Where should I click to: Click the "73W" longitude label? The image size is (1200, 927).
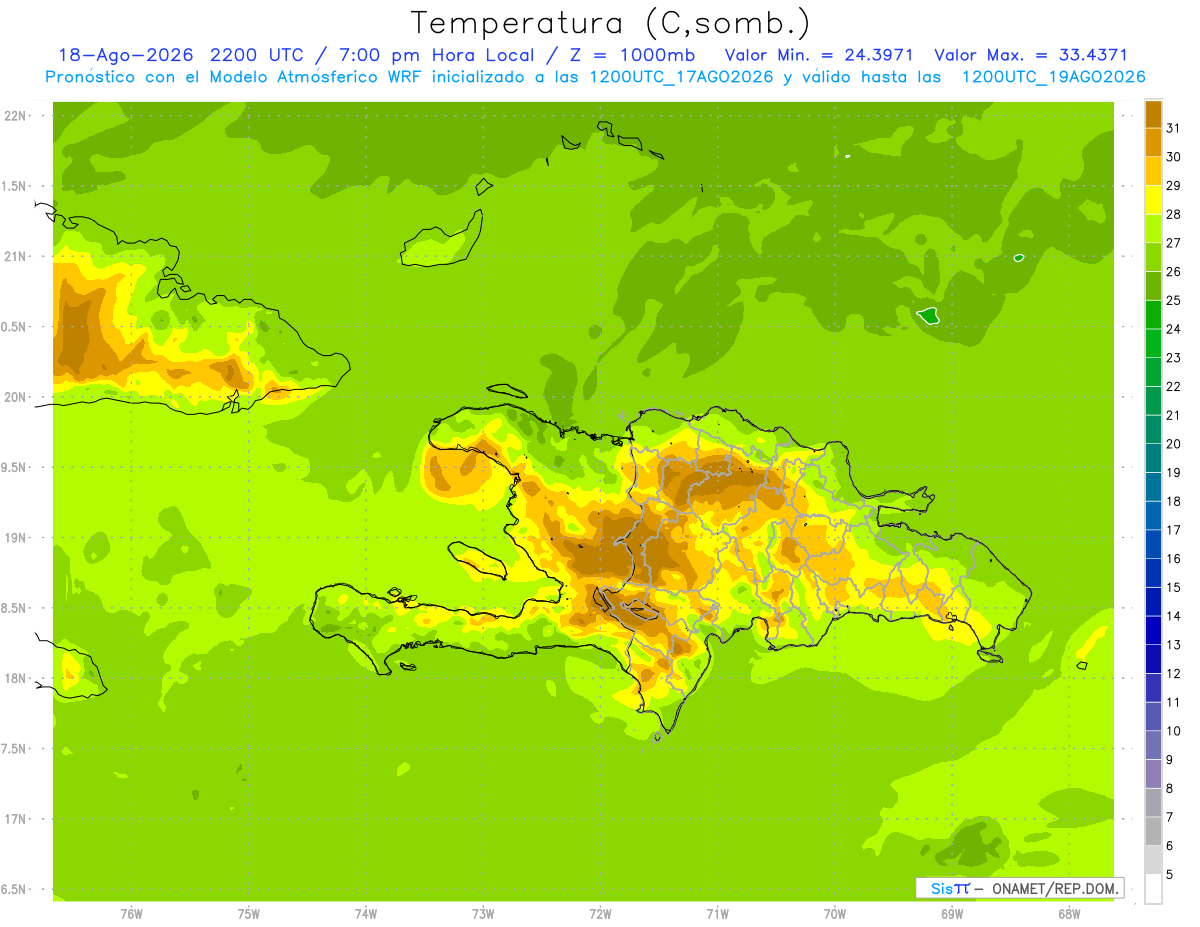tap(483, 914)
